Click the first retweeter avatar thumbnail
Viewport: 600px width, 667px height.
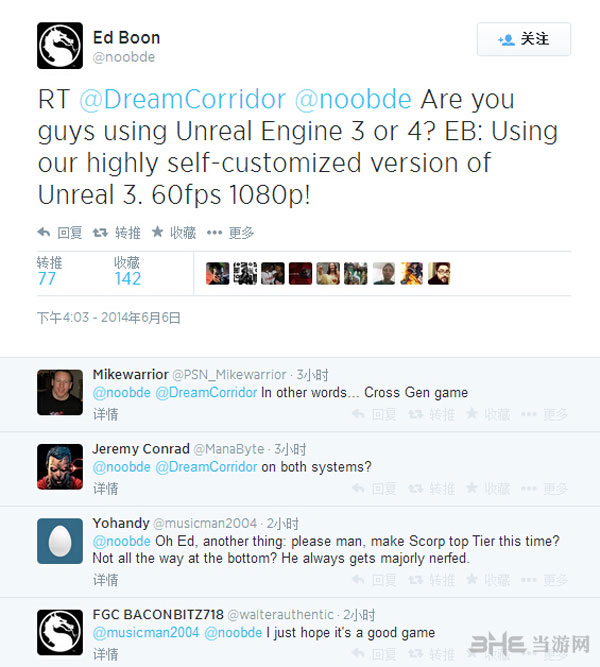(217, 273)
